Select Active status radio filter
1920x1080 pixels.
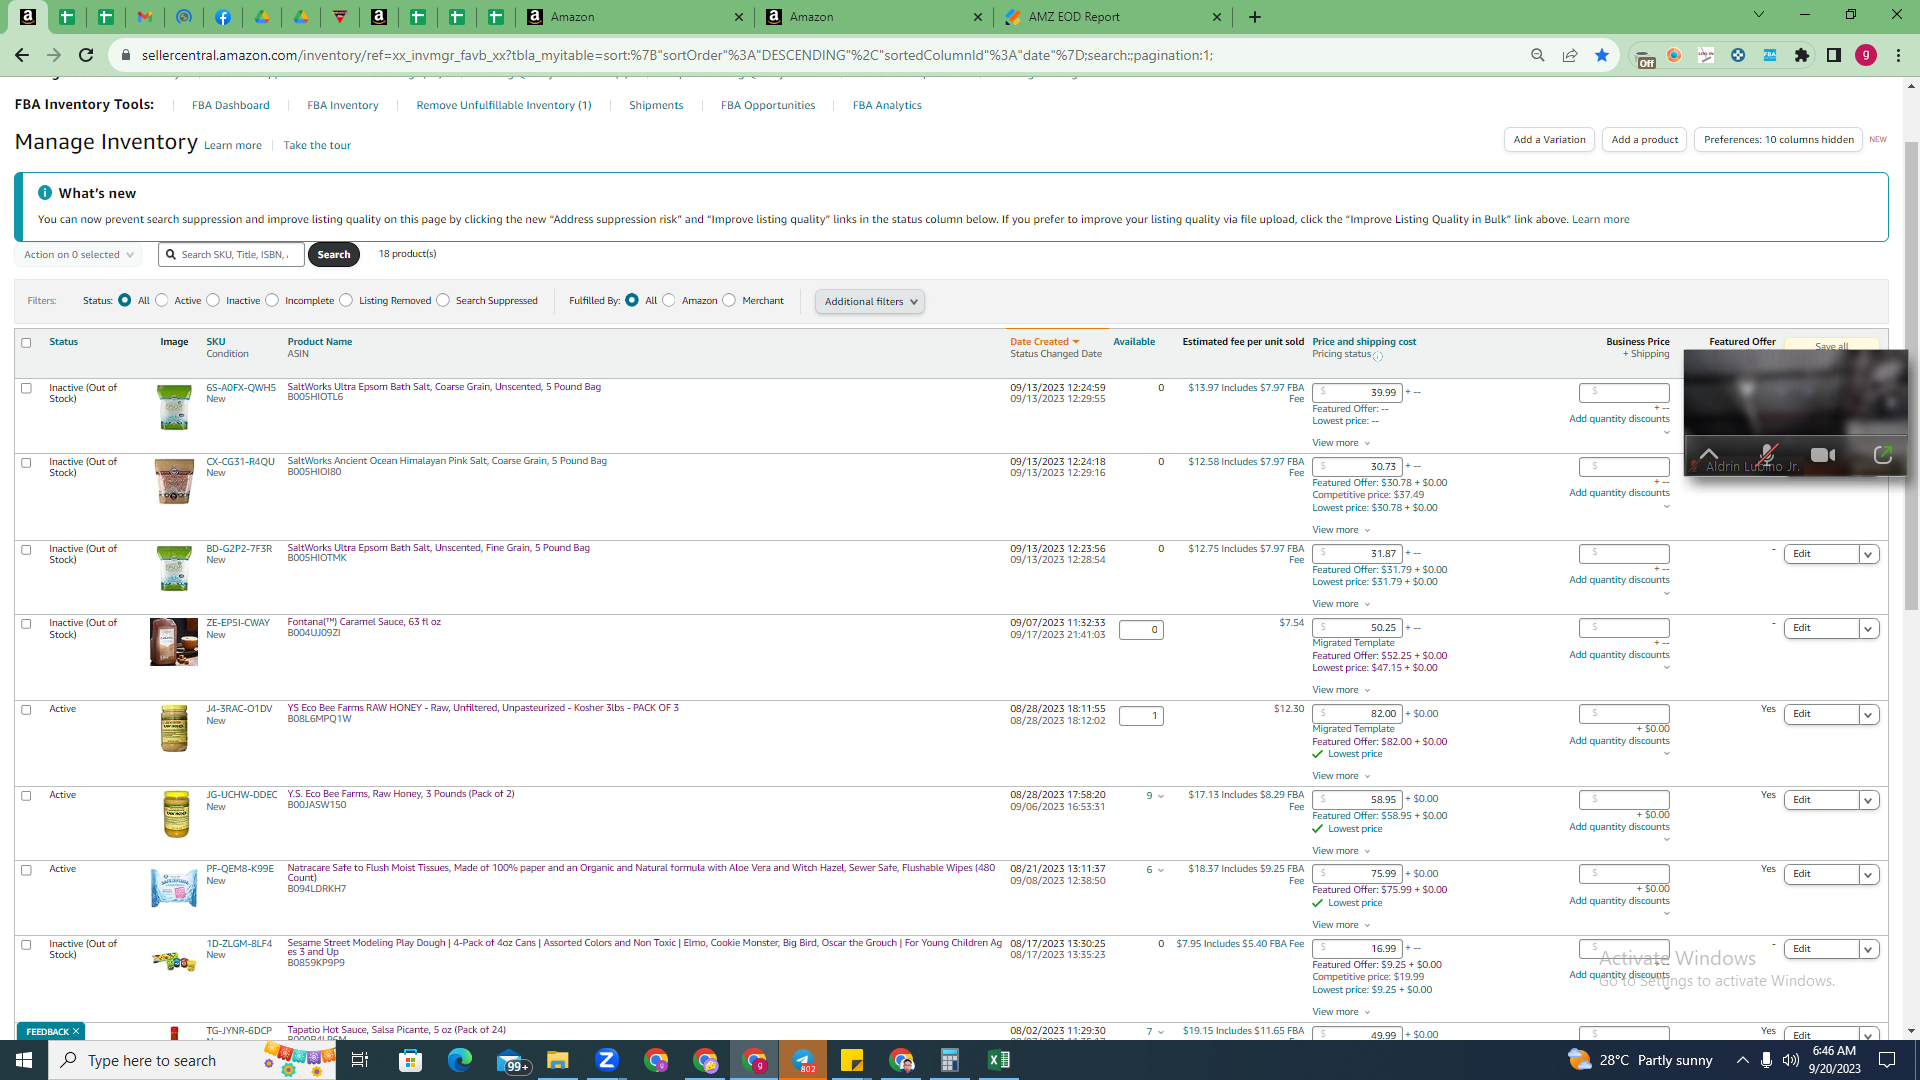pos(162,300)
